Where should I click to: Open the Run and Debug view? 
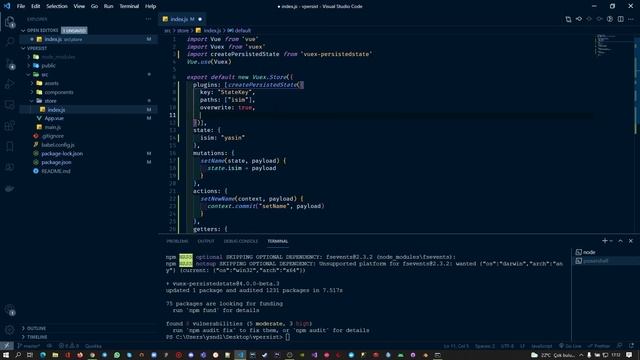pos(10,84)
